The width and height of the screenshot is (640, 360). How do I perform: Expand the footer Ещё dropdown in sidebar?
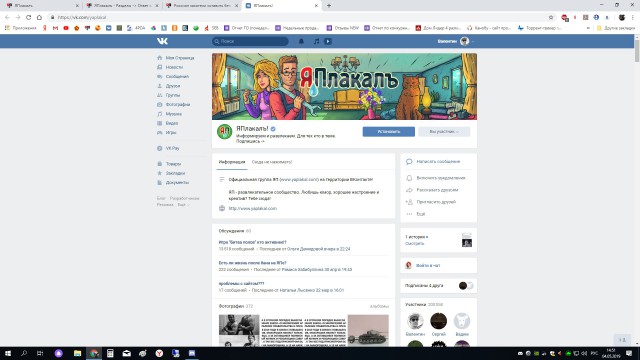click(183, 204)
